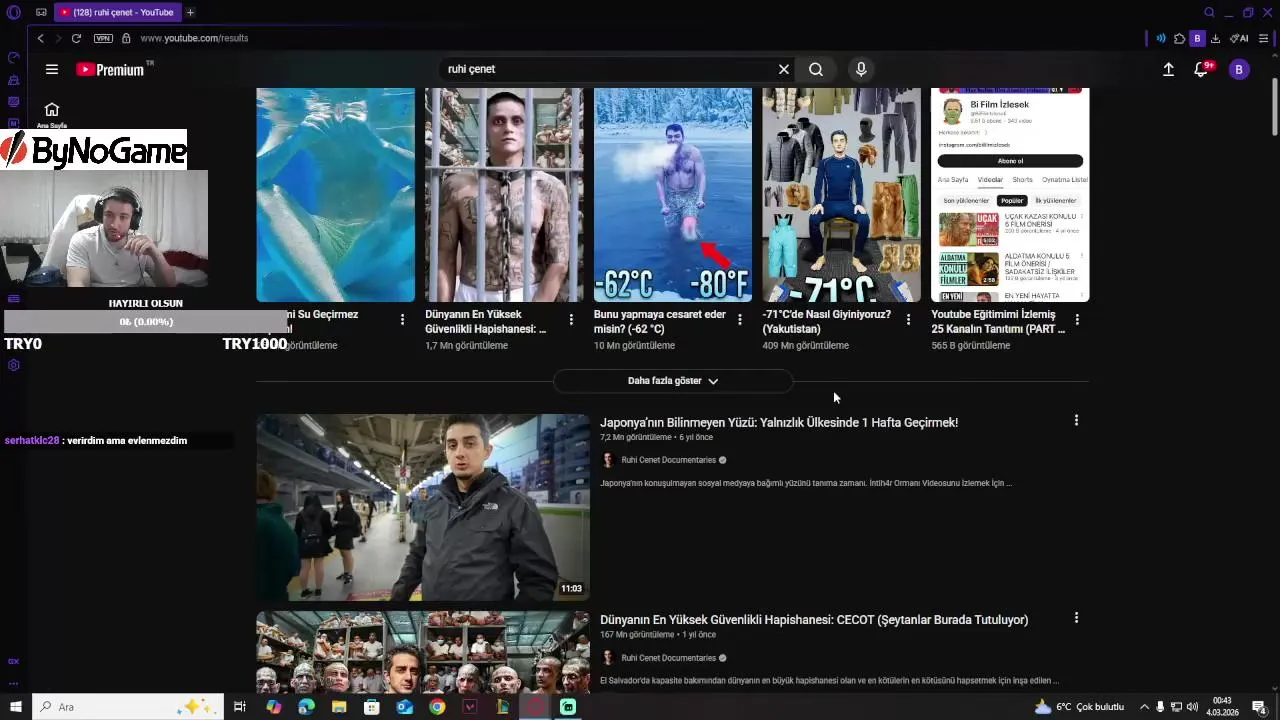Image resolution: width=1280 pixels, height=720 pixels.
Task: Open more options for Bunu yapmaya cesaret short
Action: coord(740,320)
